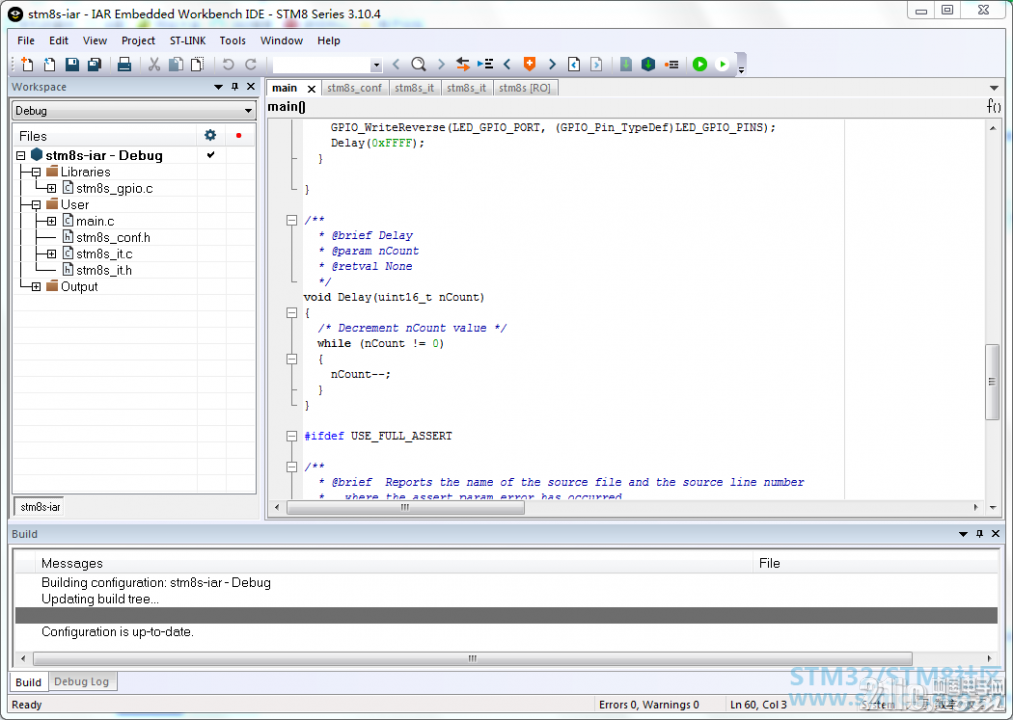Expand the Output folder

[x=36, y=287]
